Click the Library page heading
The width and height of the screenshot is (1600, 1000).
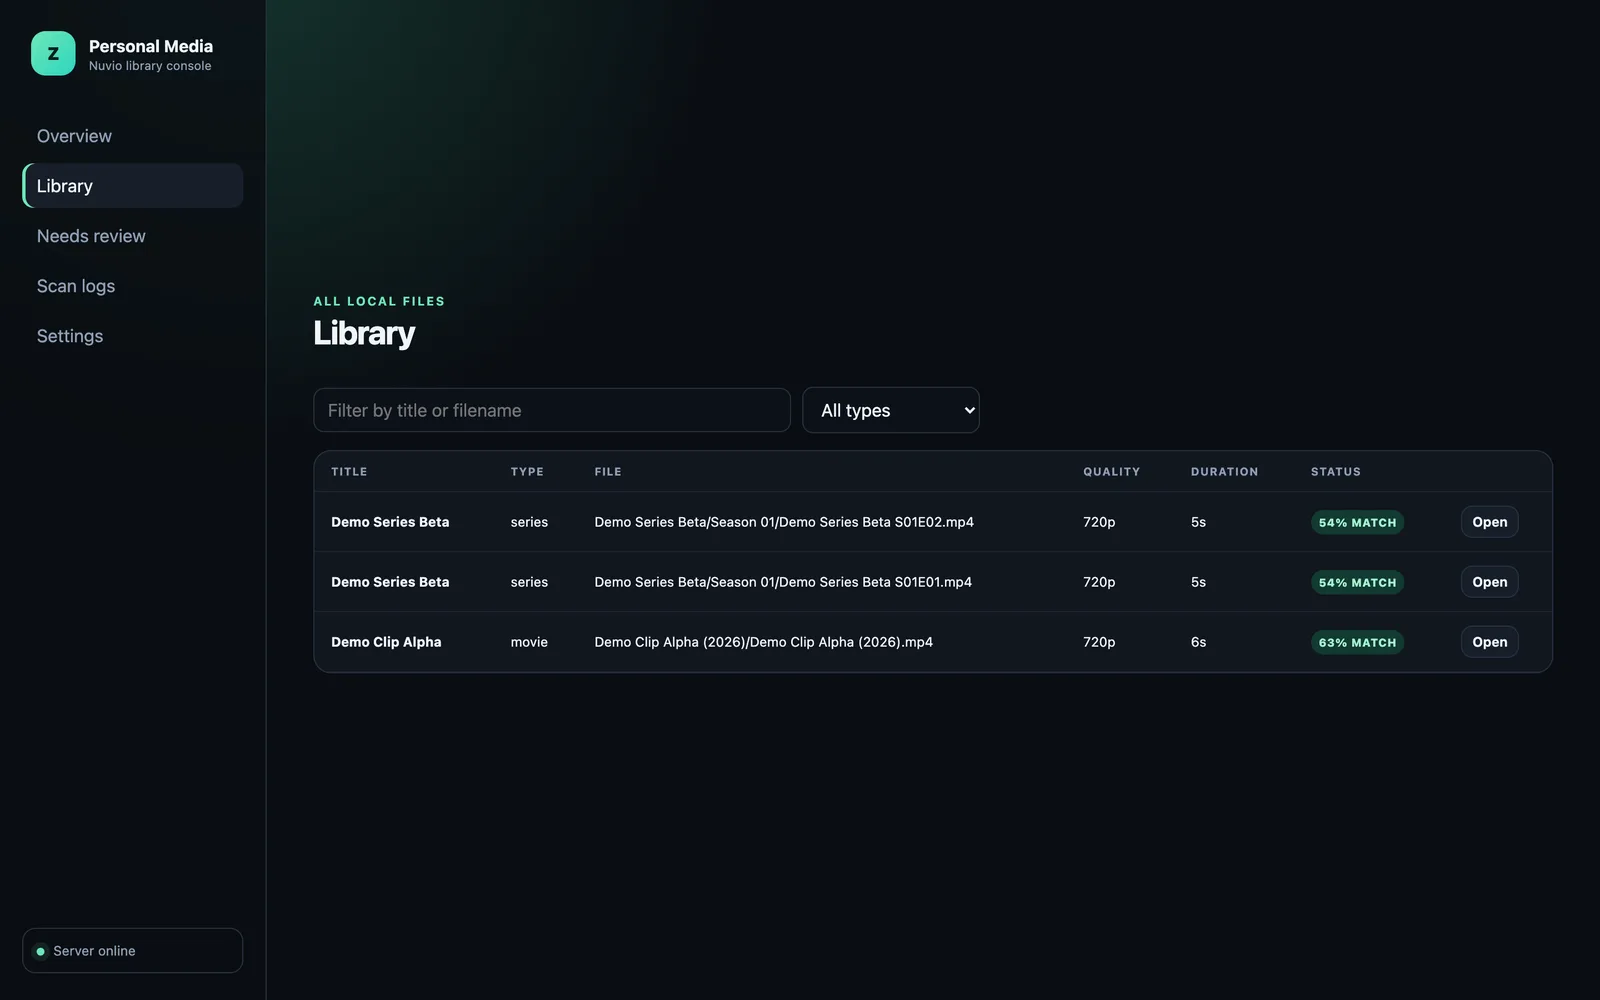[x=364, y=333]
